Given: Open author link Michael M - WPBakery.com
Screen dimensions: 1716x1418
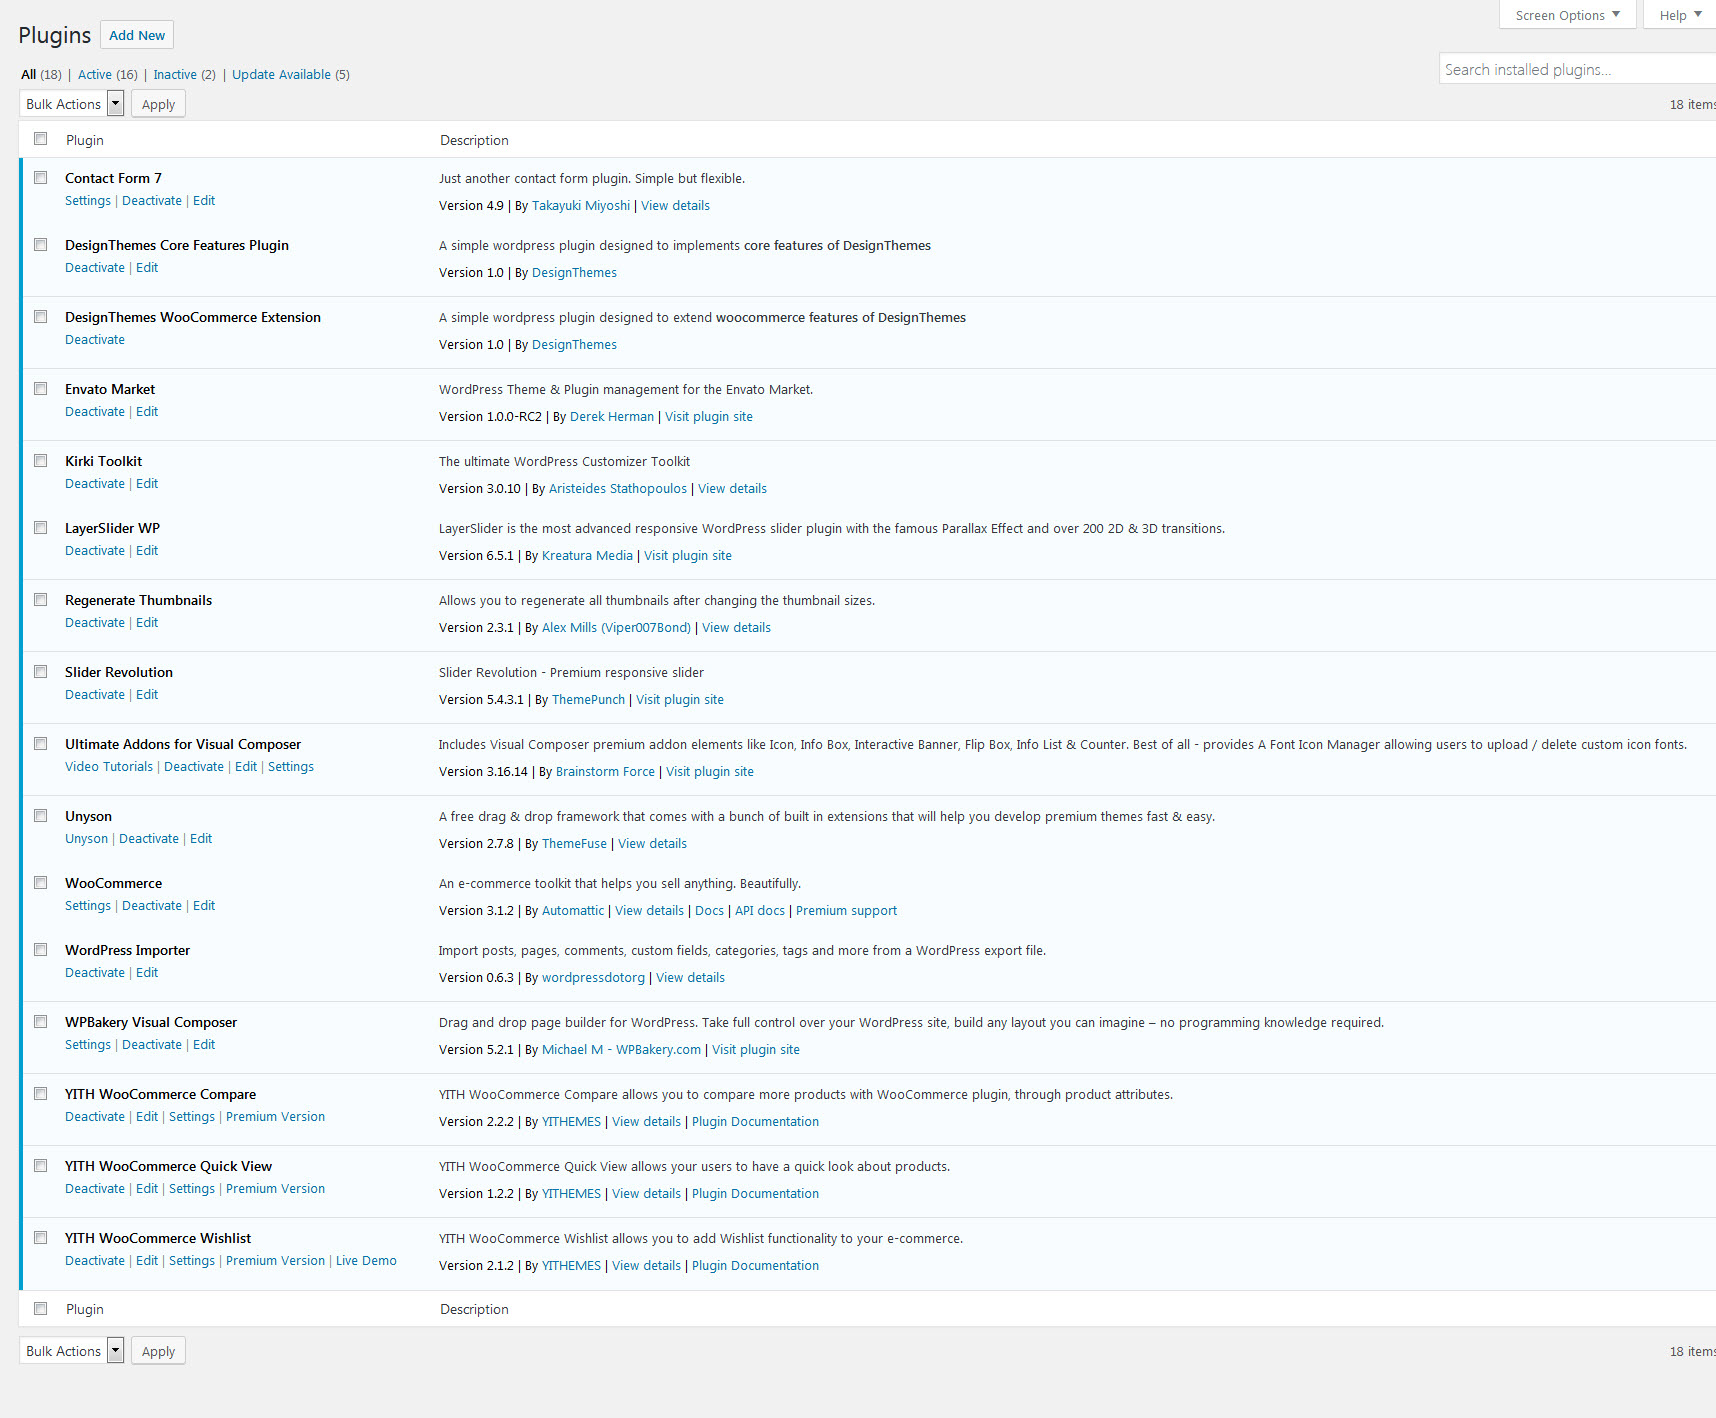Looking at the screenshot, I should [621, 1050].
